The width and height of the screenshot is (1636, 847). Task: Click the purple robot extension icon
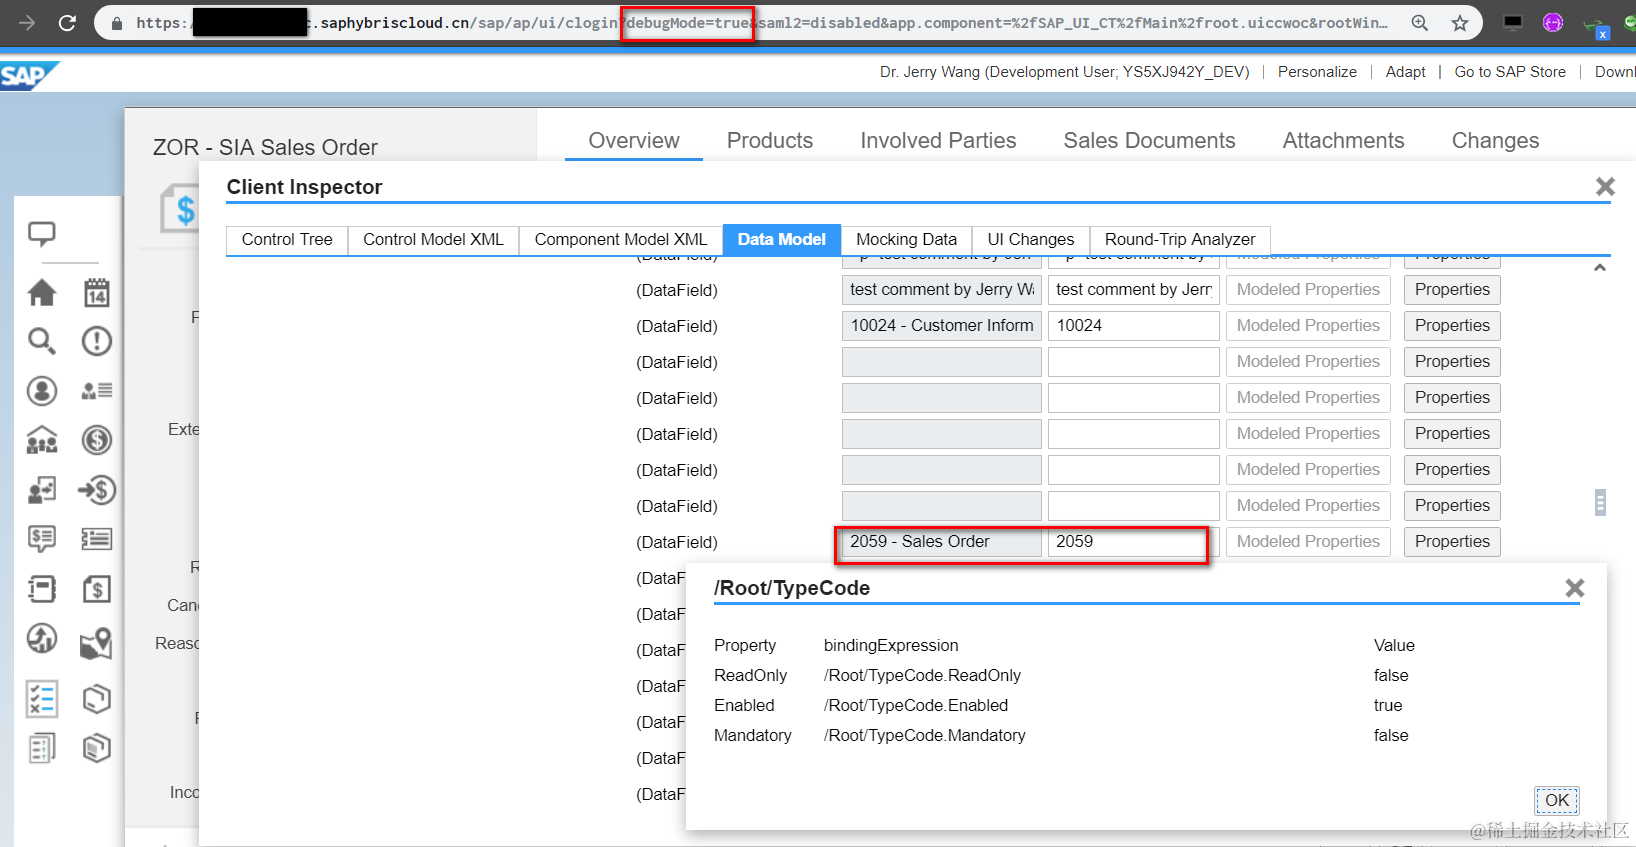(1553, 22)
